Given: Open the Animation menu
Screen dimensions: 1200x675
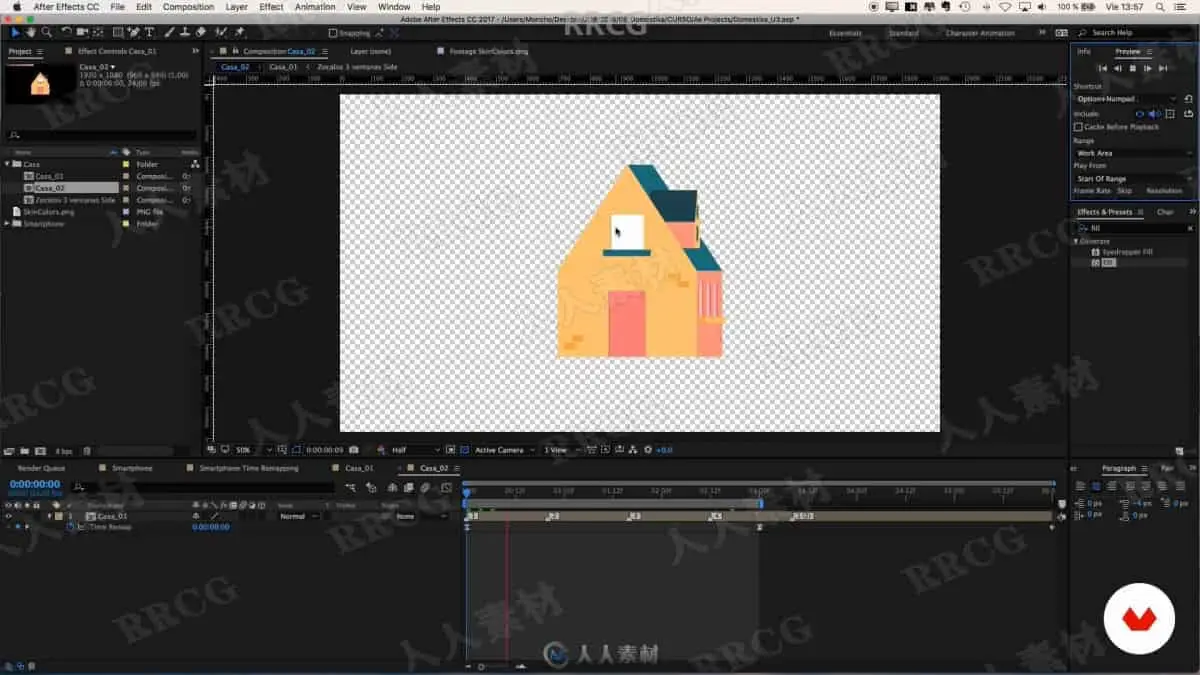Looking at the screenshot, I should tap(315, 7).
